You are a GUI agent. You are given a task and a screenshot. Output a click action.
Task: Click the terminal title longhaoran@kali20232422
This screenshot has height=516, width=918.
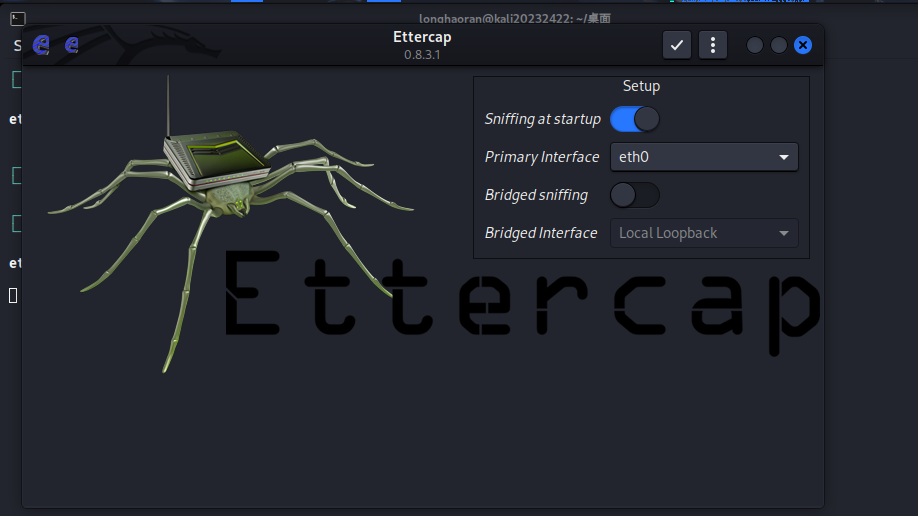(x=515, y=18)
